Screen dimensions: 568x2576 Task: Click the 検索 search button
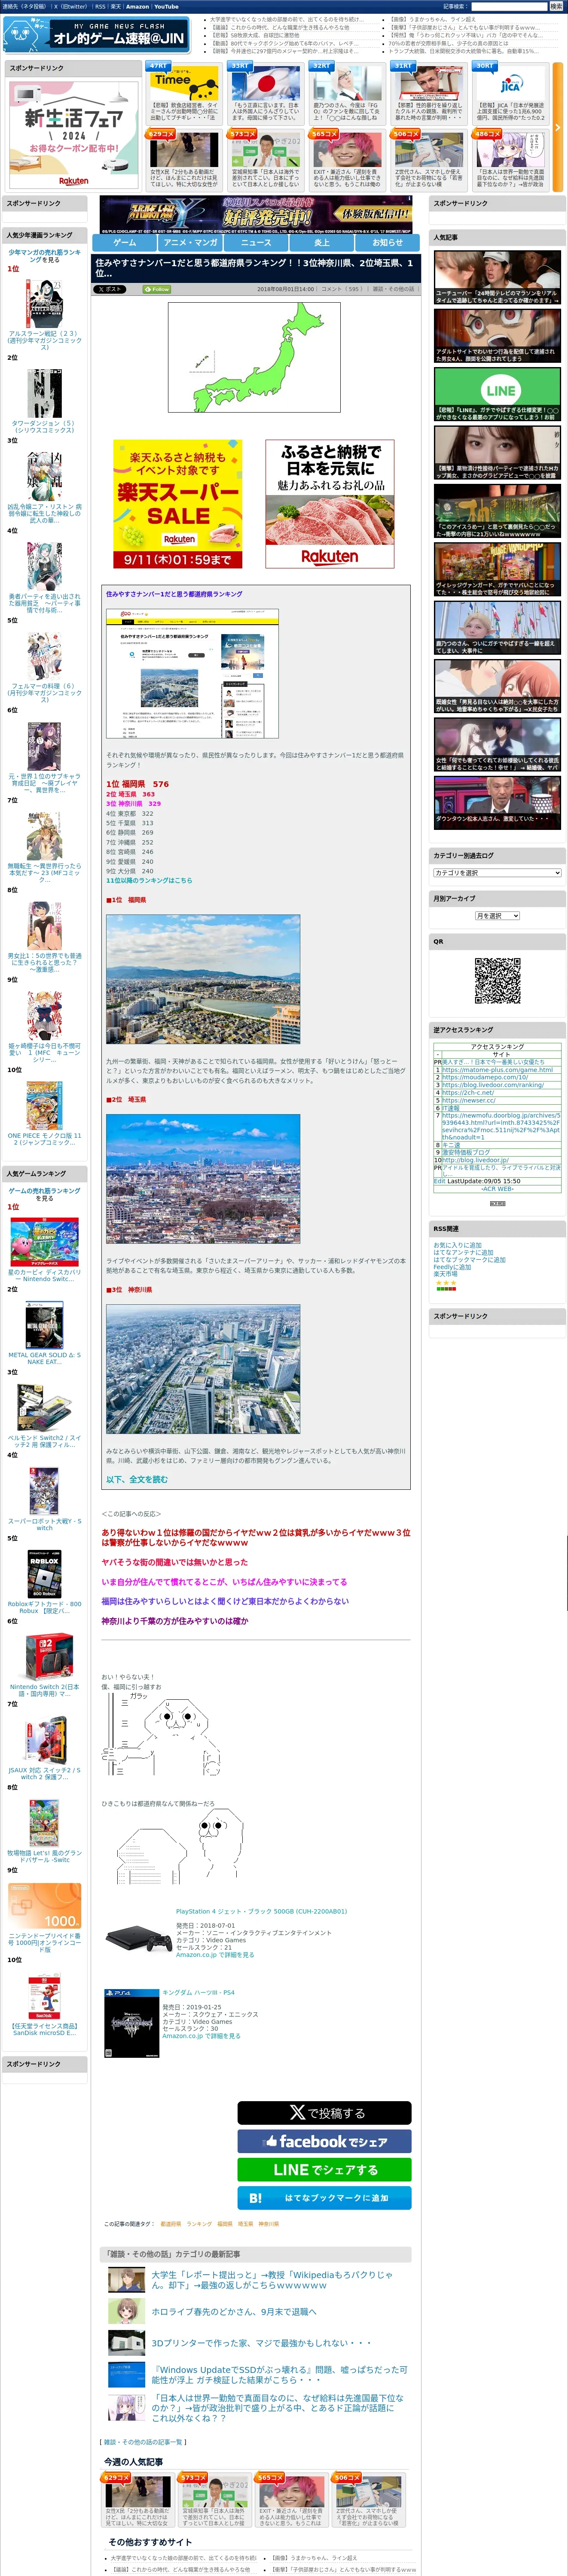point(557,6)
